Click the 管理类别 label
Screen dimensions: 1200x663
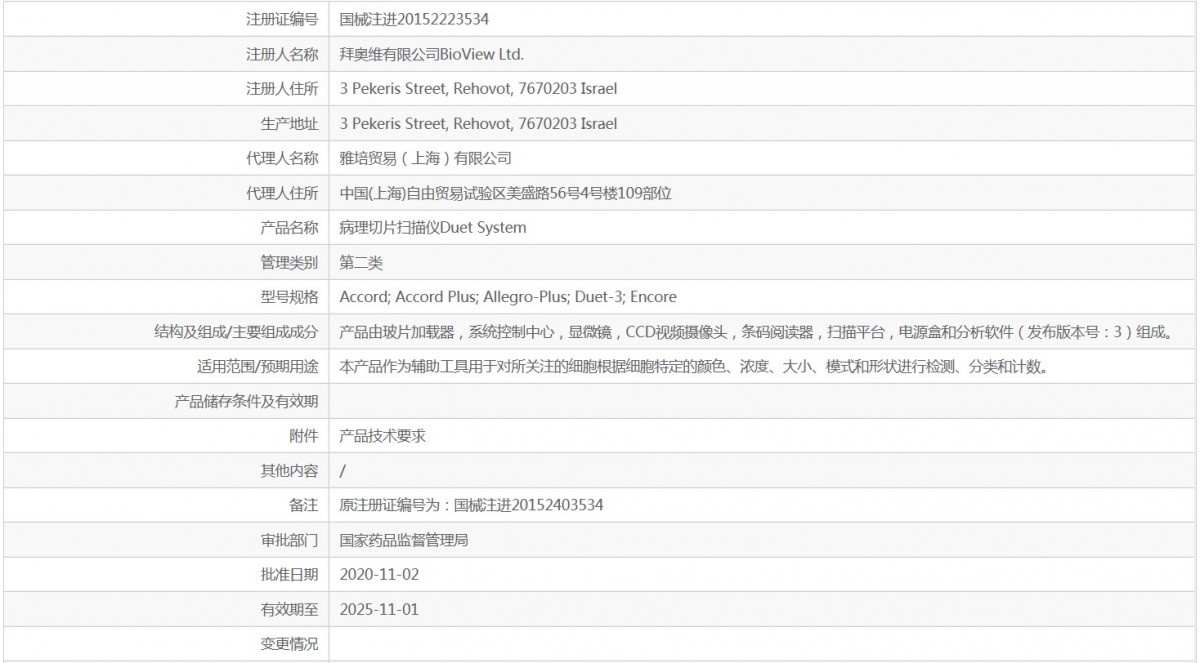click(289, 263)
